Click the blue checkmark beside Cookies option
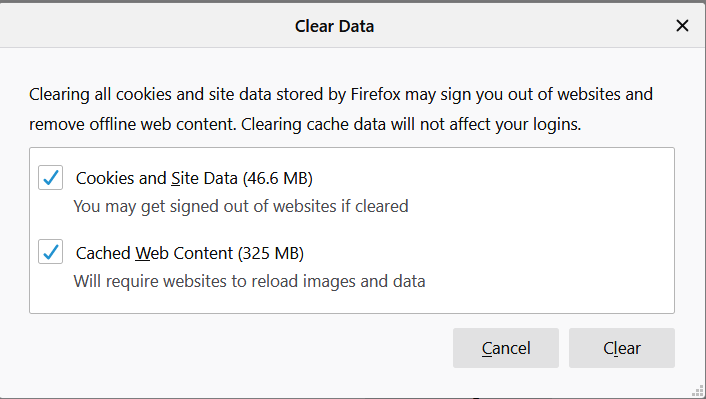Image resolution: width=706 pixels, height=399 pixels. [50, 177]
